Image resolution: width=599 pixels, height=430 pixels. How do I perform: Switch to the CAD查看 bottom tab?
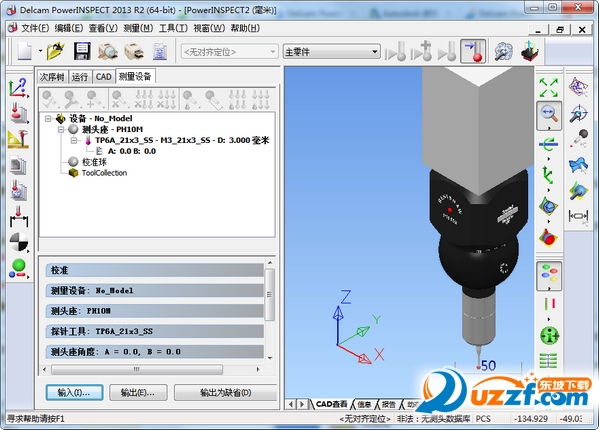(x=331, y=404)
